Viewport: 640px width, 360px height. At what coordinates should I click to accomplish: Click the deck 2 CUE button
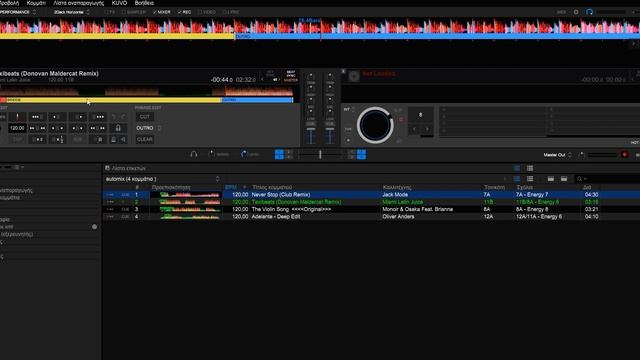[348, 129]
